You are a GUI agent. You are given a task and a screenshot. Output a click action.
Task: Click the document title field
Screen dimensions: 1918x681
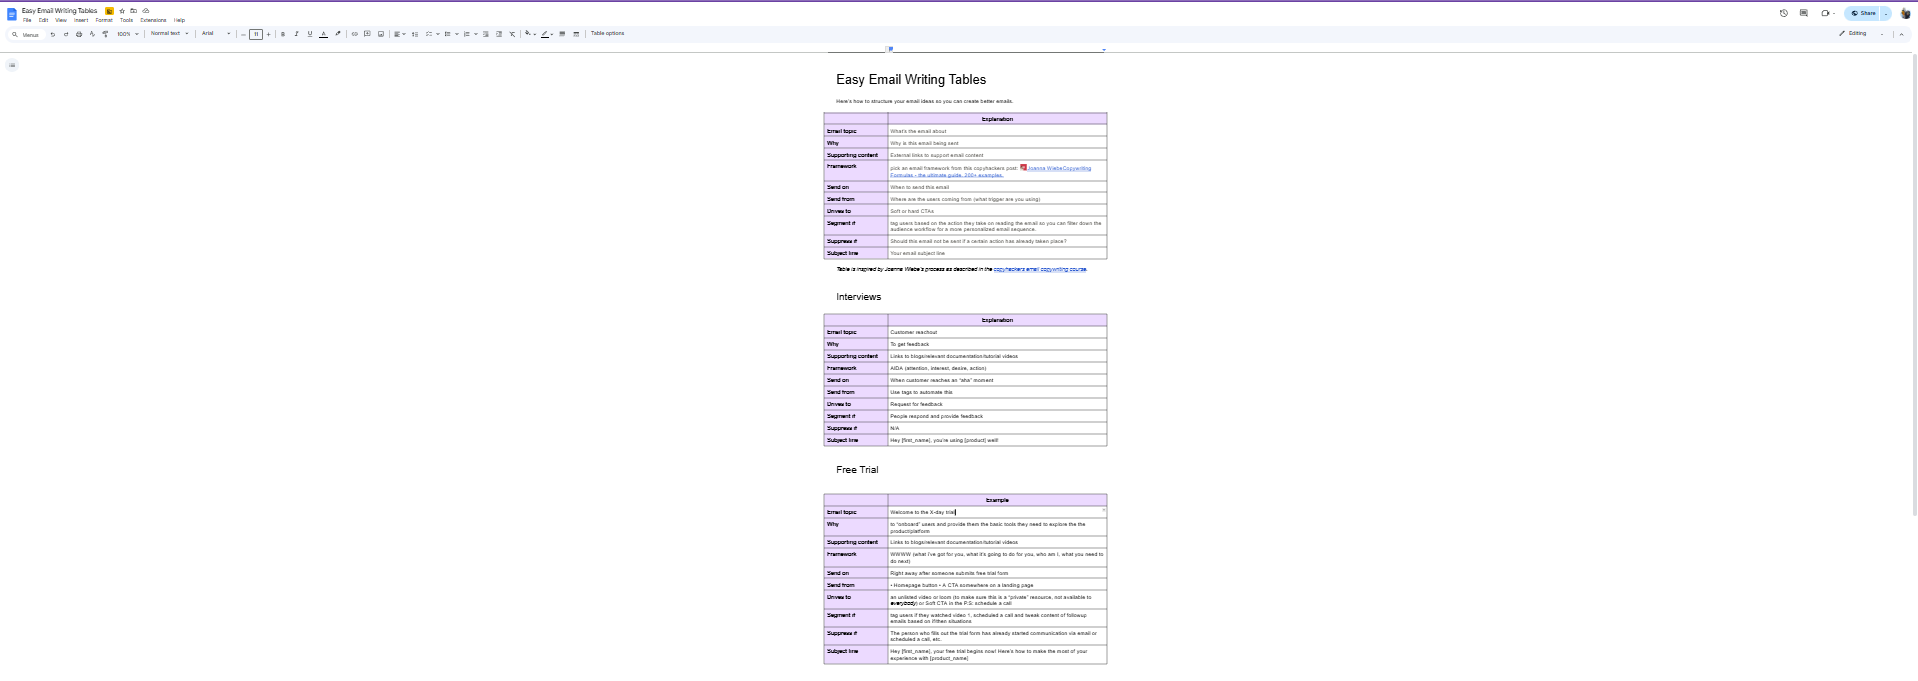59,11
